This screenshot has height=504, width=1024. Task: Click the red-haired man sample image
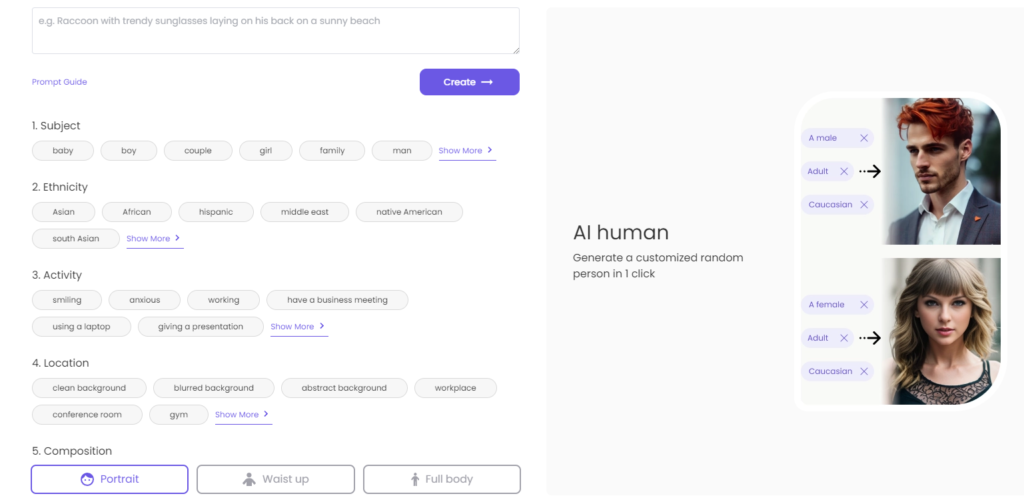941,171
